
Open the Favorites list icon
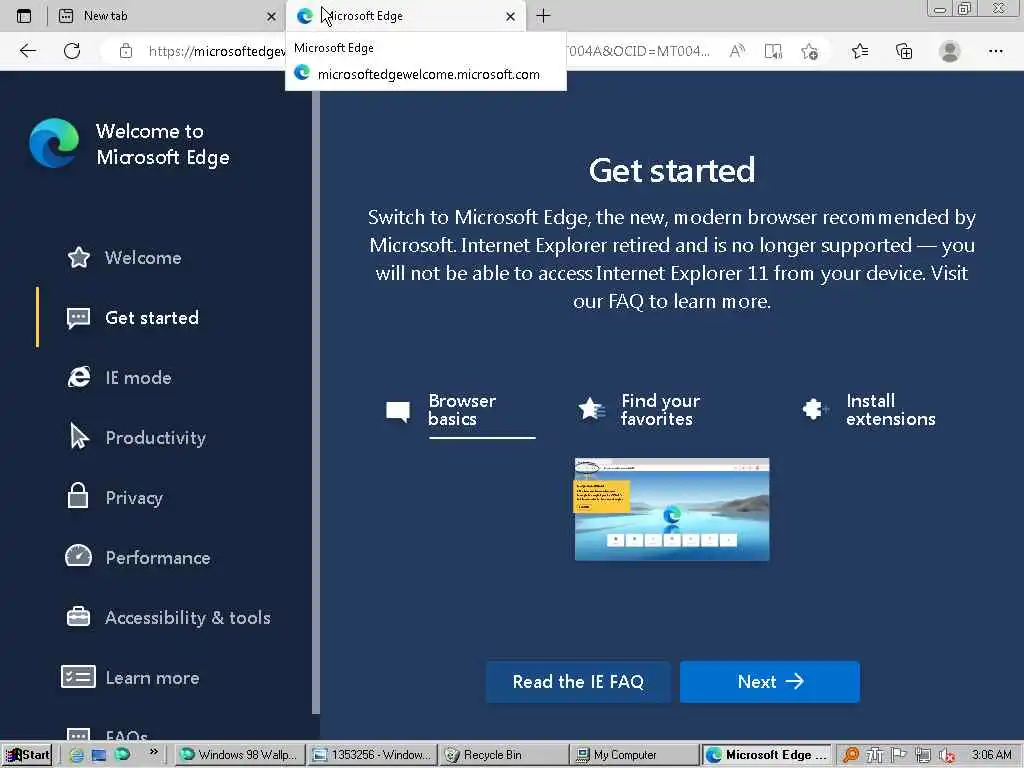860,51
